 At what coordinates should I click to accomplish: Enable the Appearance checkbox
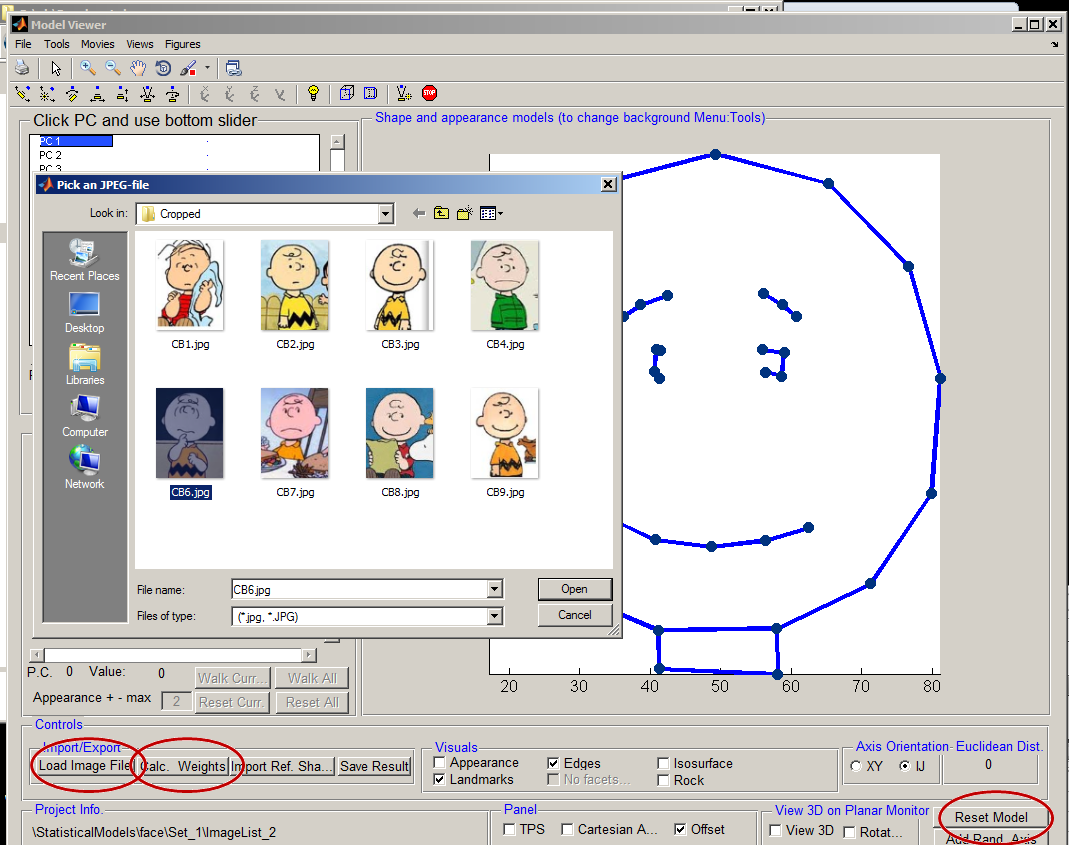[441, 763]
